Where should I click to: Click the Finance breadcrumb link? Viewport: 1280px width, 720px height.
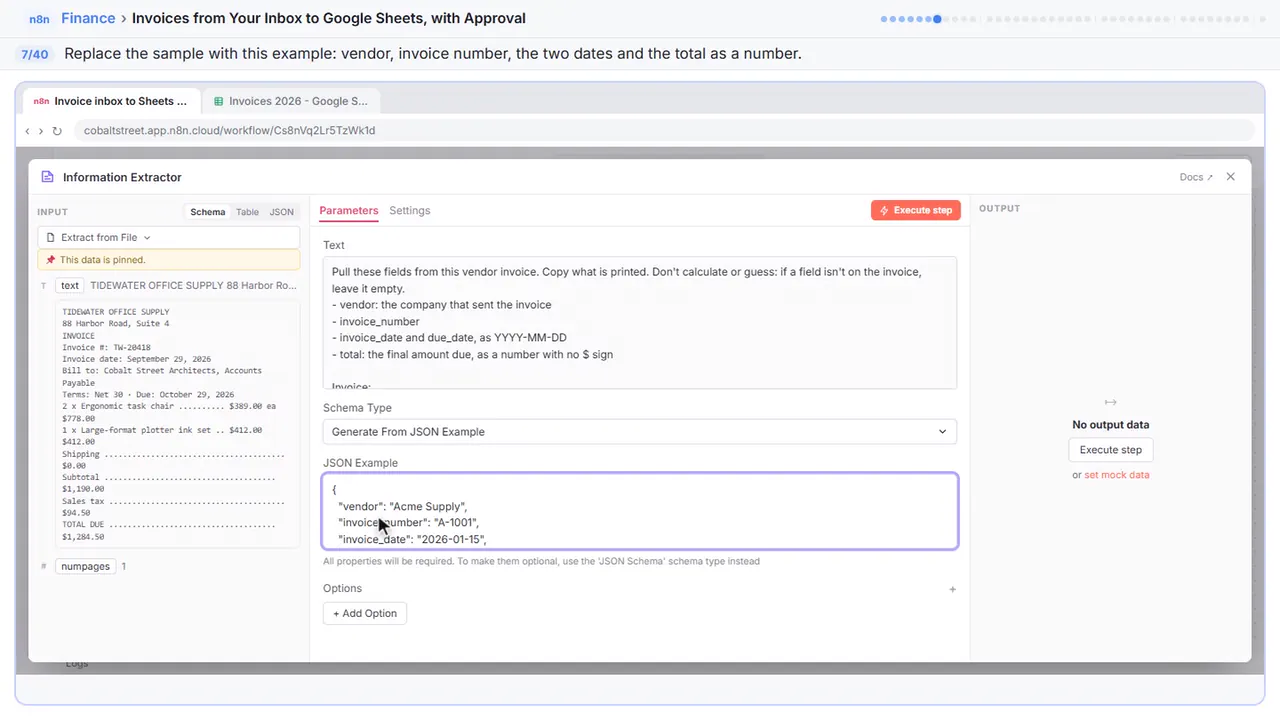(88, 18)
